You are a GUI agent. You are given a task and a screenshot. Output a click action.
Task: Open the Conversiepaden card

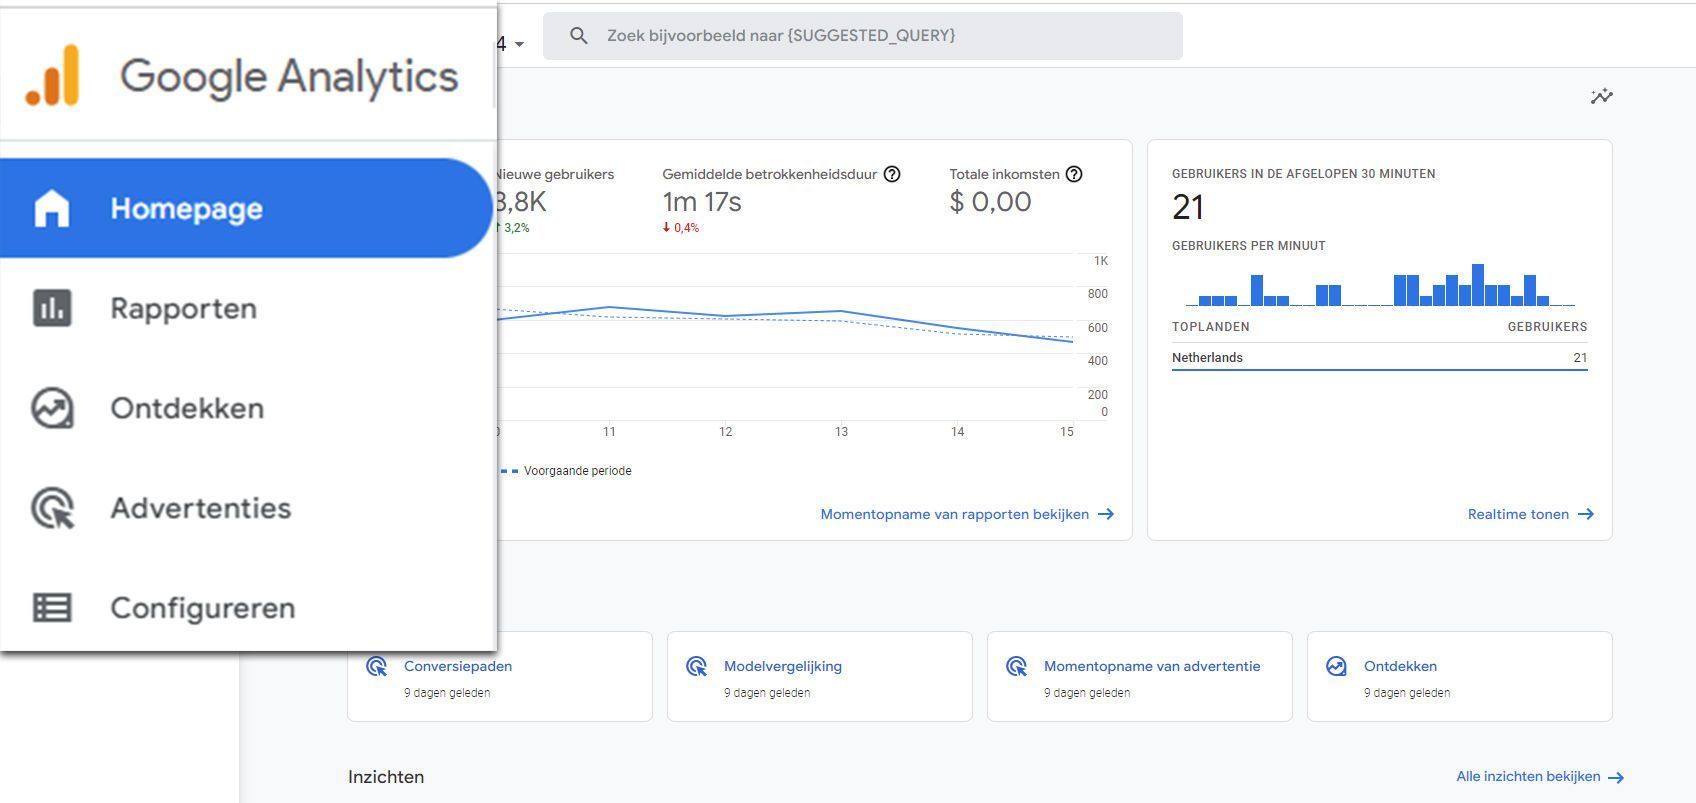tap(500, 676)
